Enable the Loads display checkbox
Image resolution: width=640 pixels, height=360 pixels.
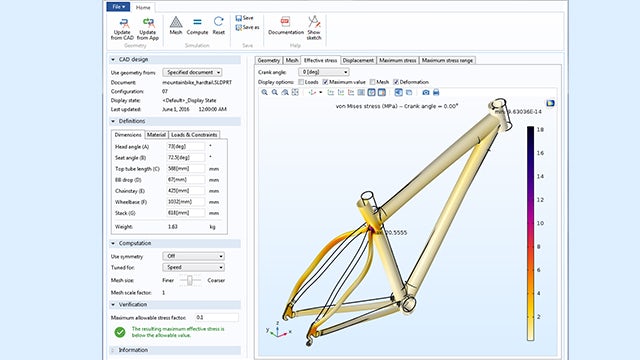coord(301,82)
